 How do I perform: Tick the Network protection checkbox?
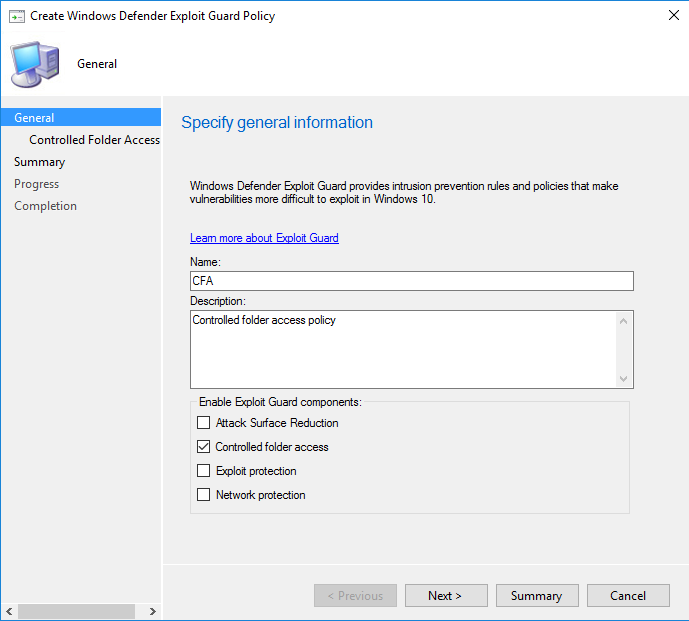204,495
